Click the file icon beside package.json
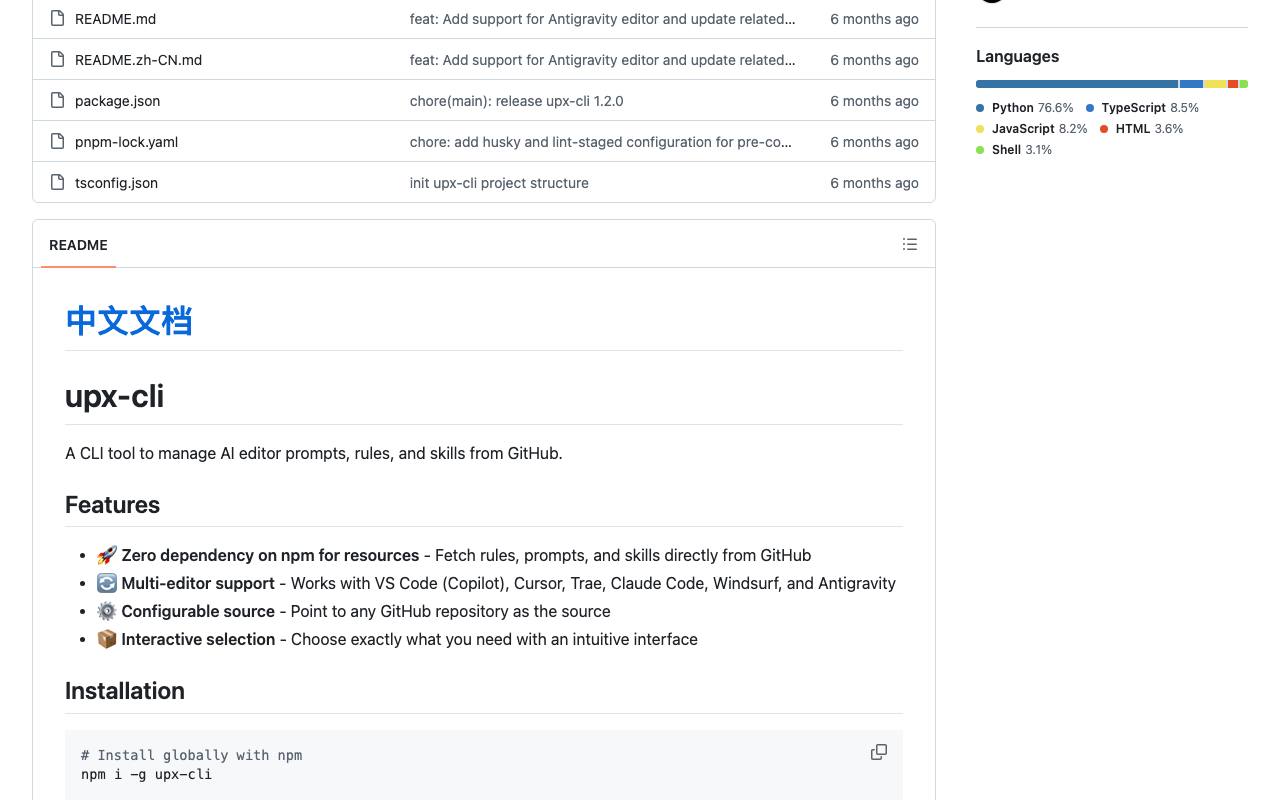 (57, 100)
